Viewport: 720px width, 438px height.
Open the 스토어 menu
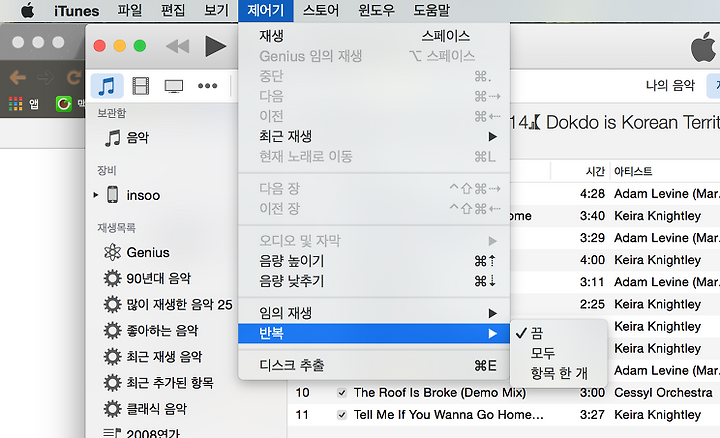(321, 11)
